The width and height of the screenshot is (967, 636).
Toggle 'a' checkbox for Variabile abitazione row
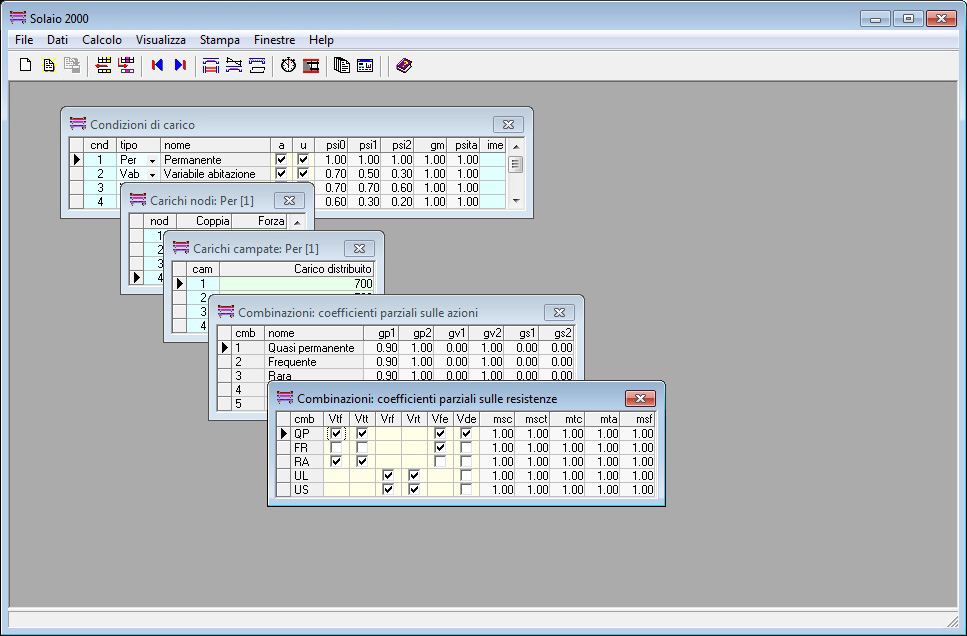pyautogui.click(x=281, y=174)
